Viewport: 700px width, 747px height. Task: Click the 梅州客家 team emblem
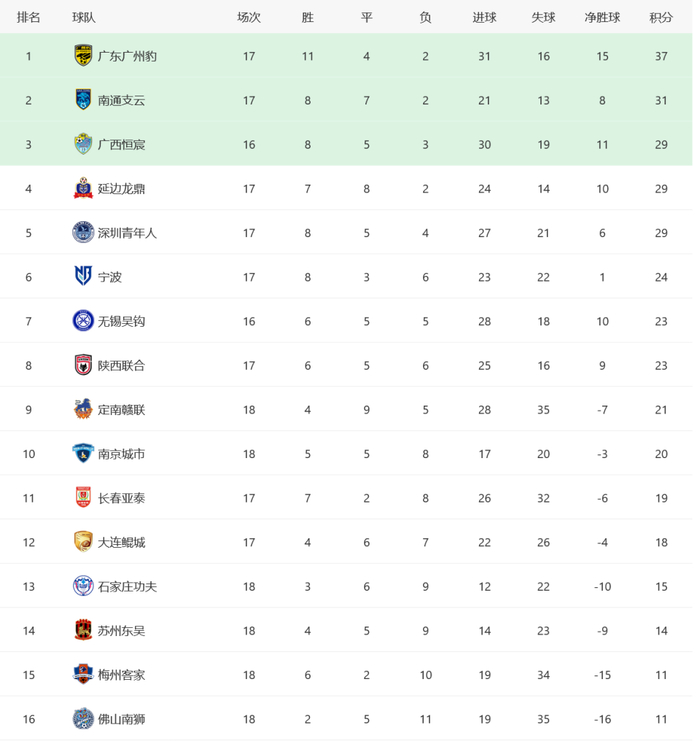point(83,674)
